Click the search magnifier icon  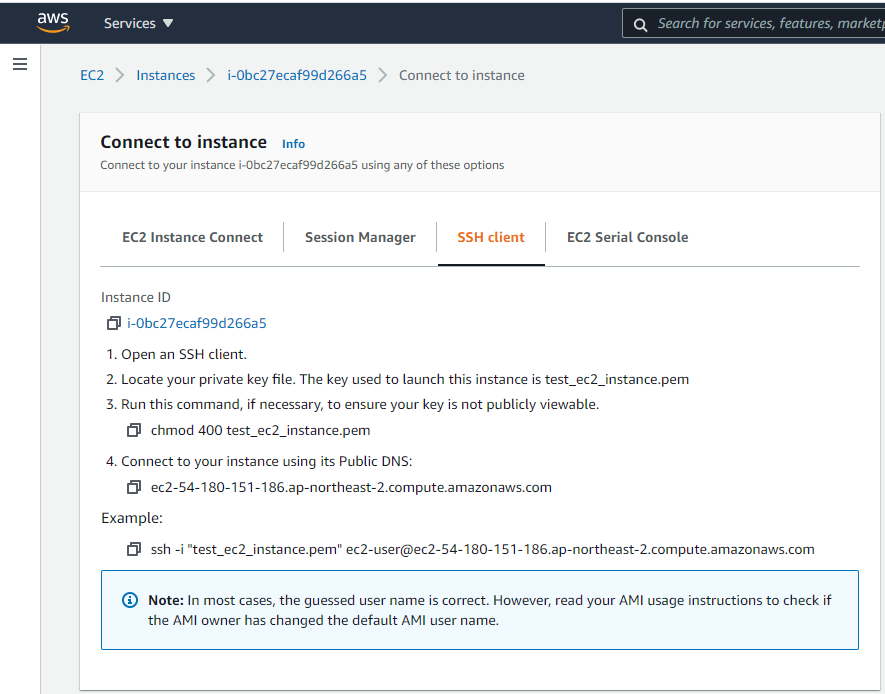click(640, 24)
